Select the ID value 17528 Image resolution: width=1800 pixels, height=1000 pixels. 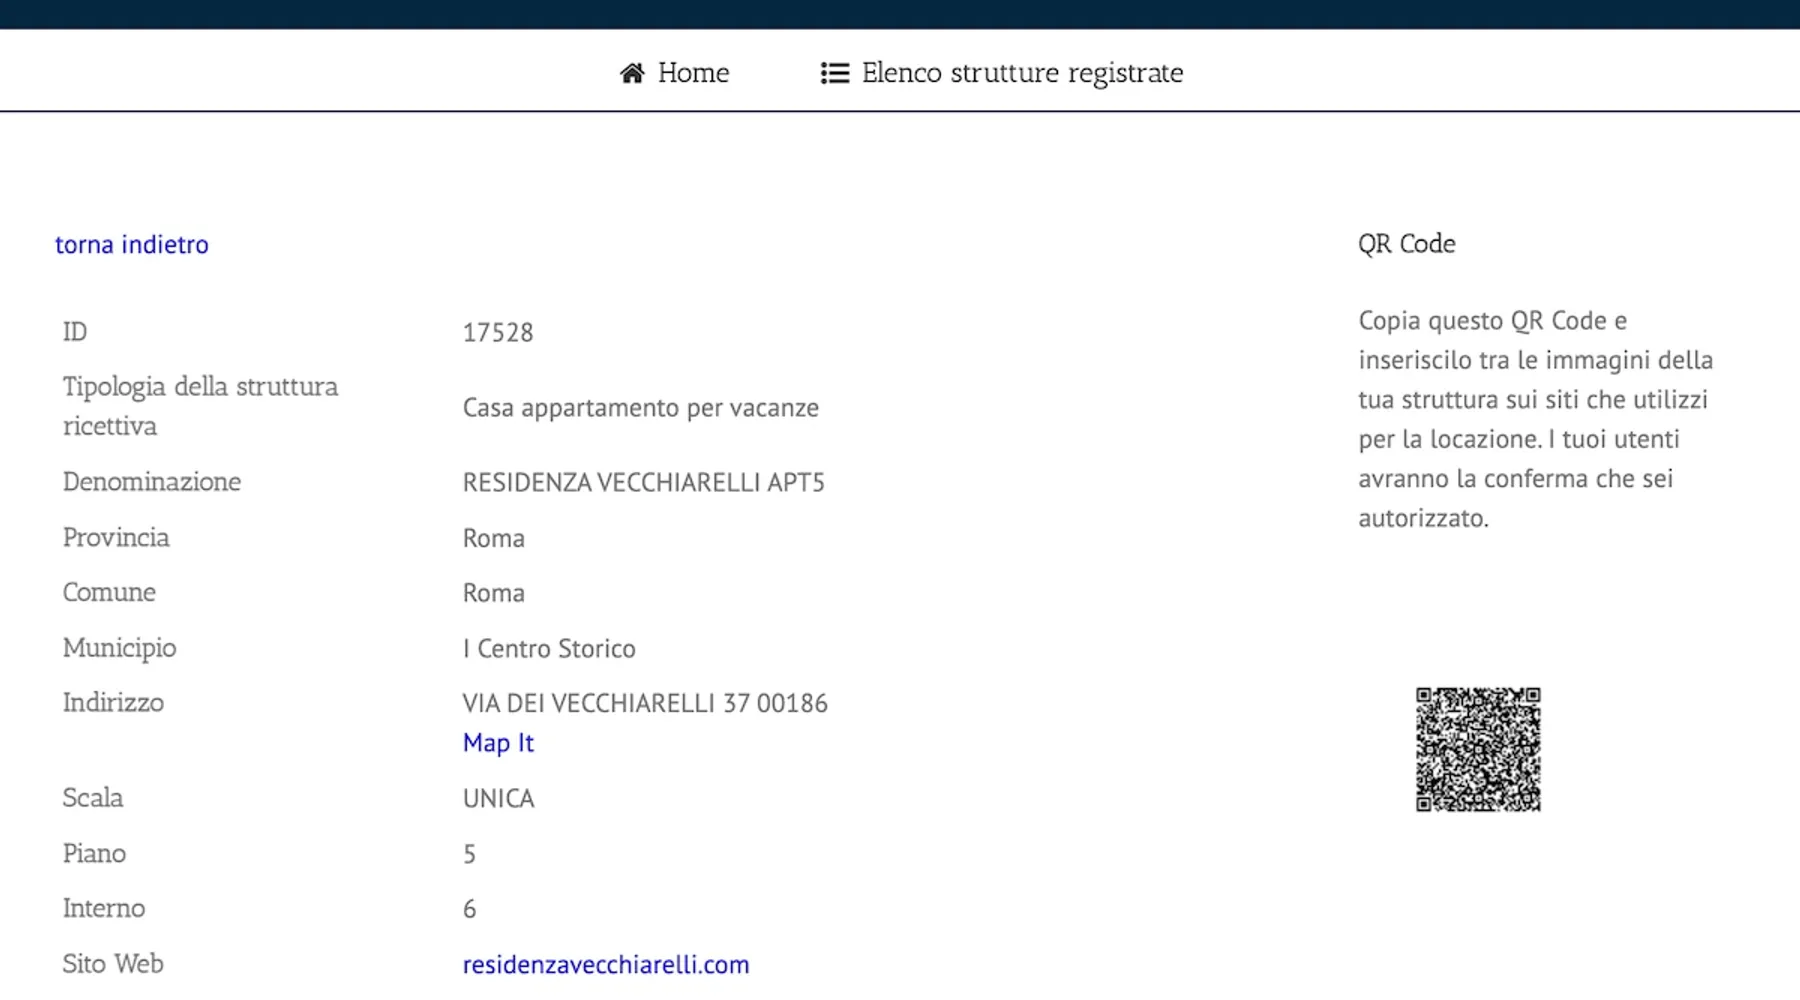498,332
